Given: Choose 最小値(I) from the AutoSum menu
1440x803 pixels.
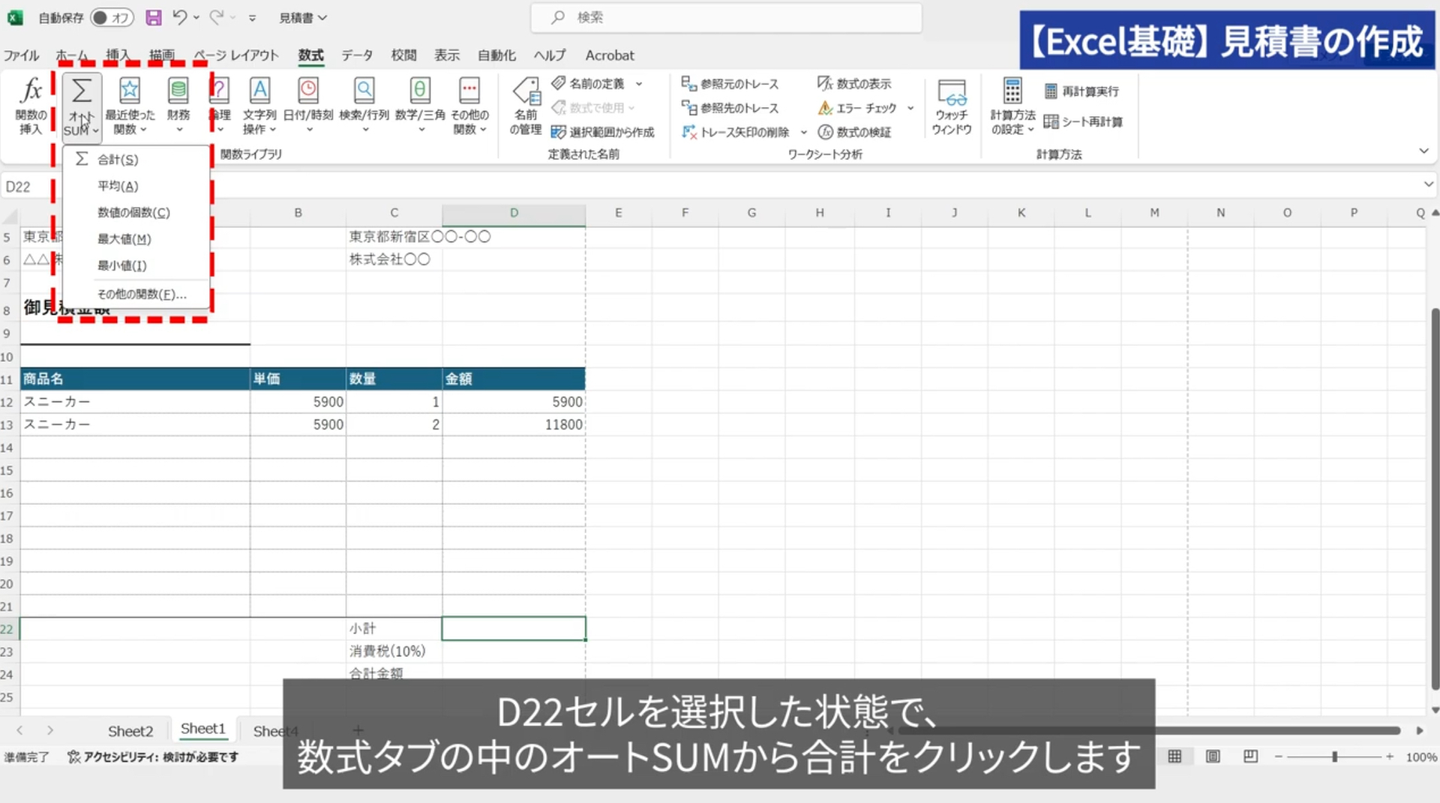Looking at the screenshot, I should (x=136, y=265).
